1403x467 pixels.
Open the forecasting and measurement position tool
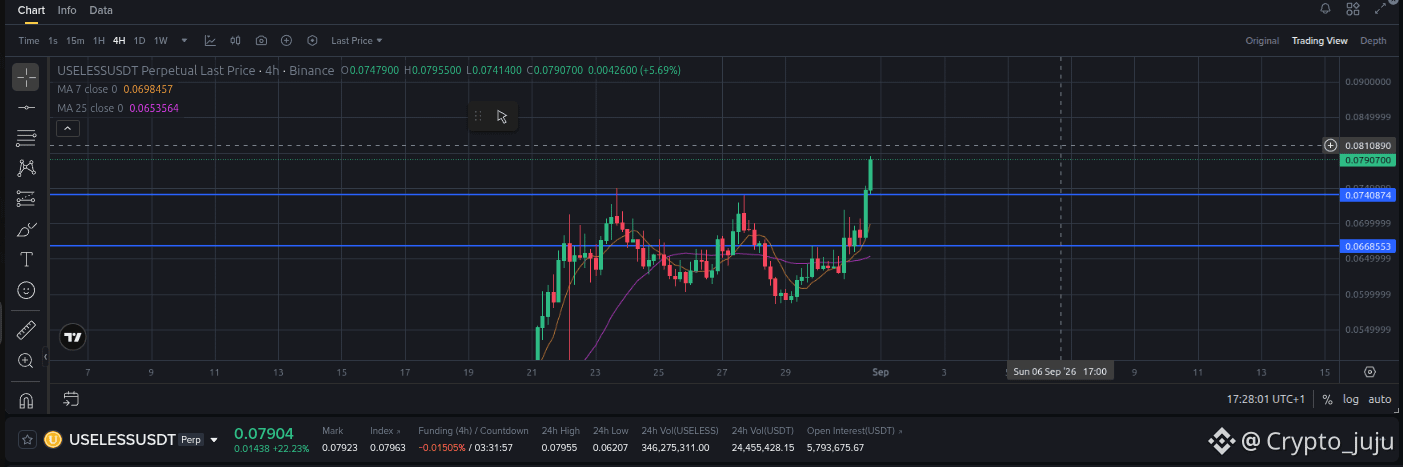tap(26, 199)
